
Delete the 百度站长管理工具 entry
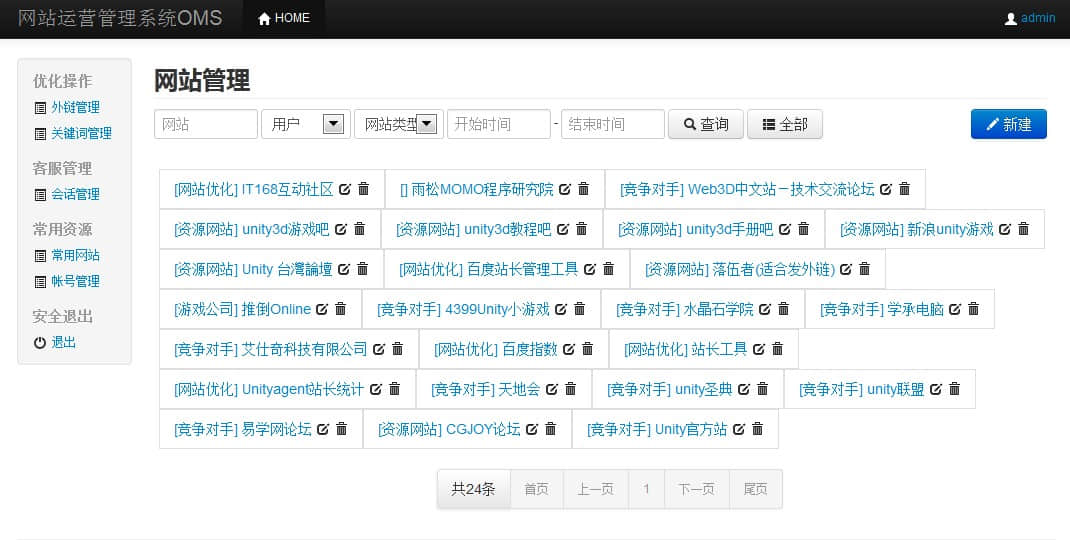(x=609, y=268)
